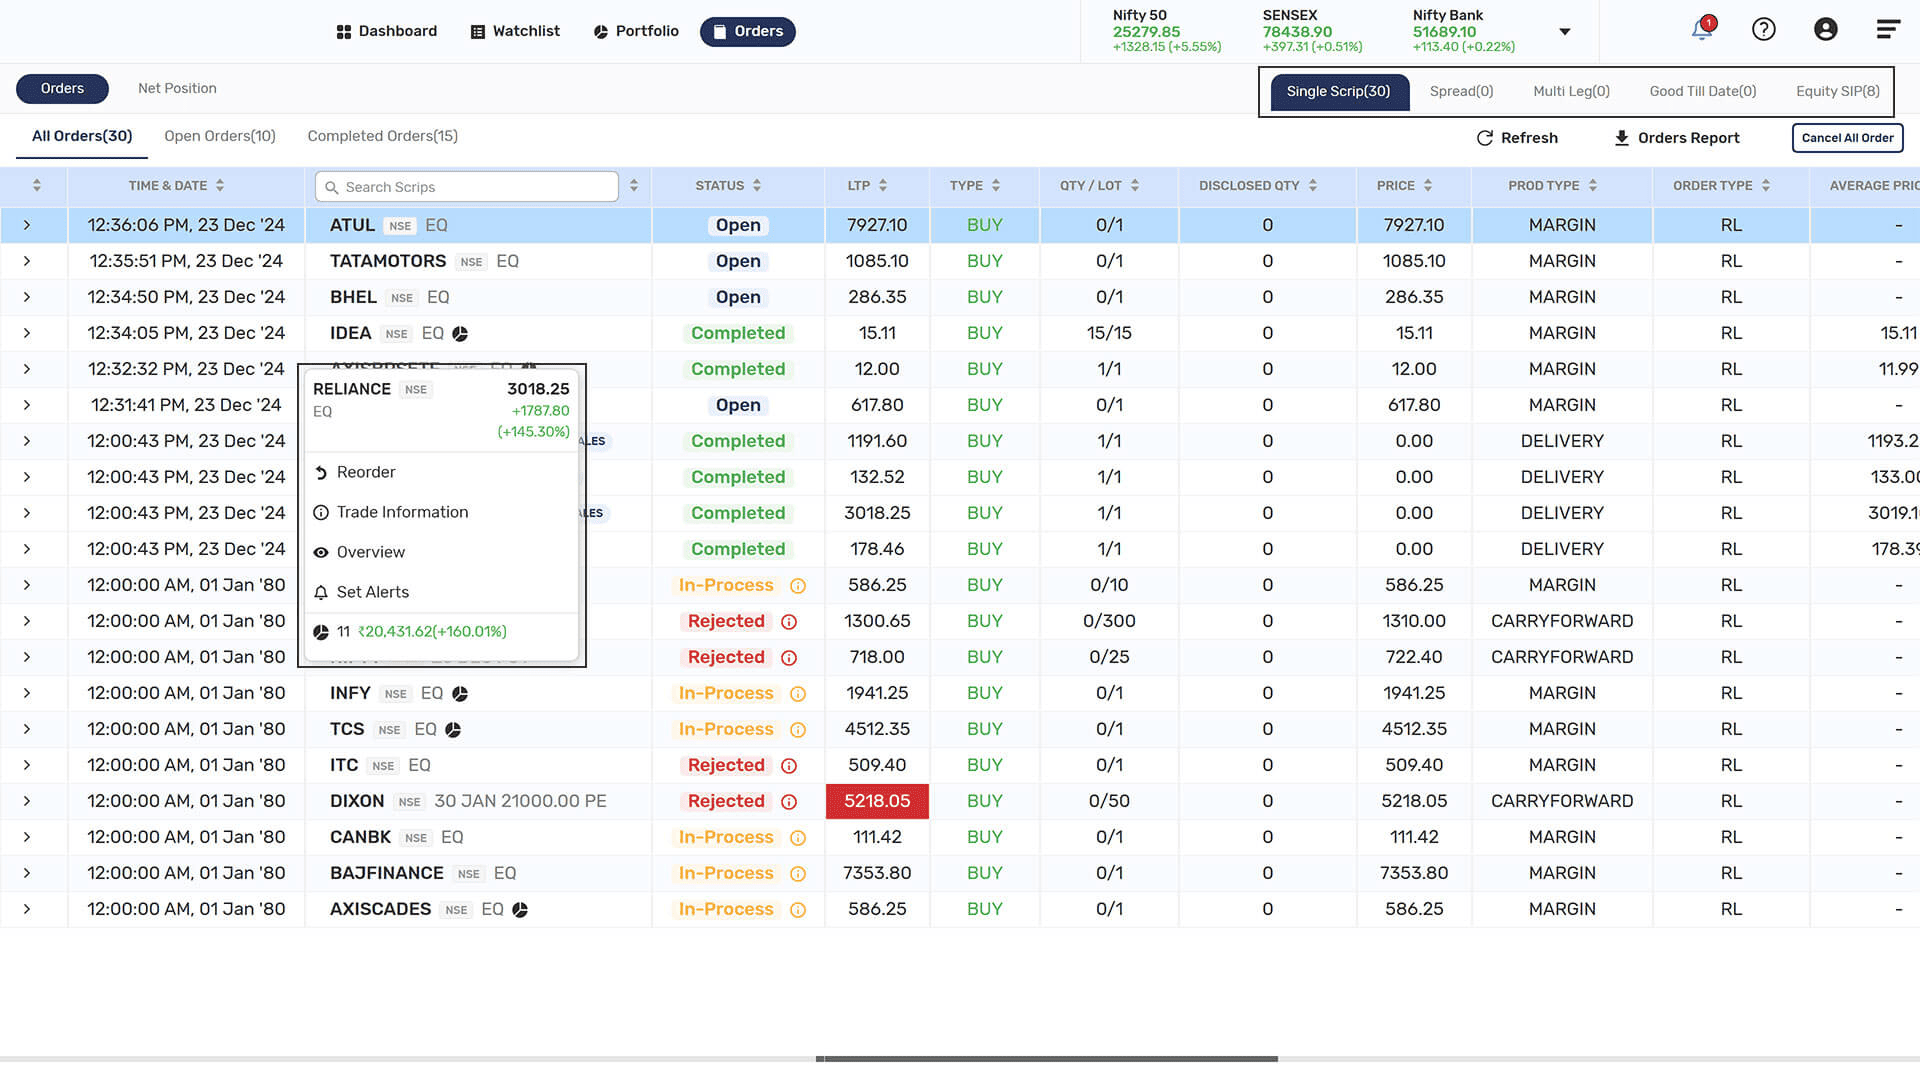Expand the ATUL order row
Screen dimensions: 1920x1065
point(27,226)
